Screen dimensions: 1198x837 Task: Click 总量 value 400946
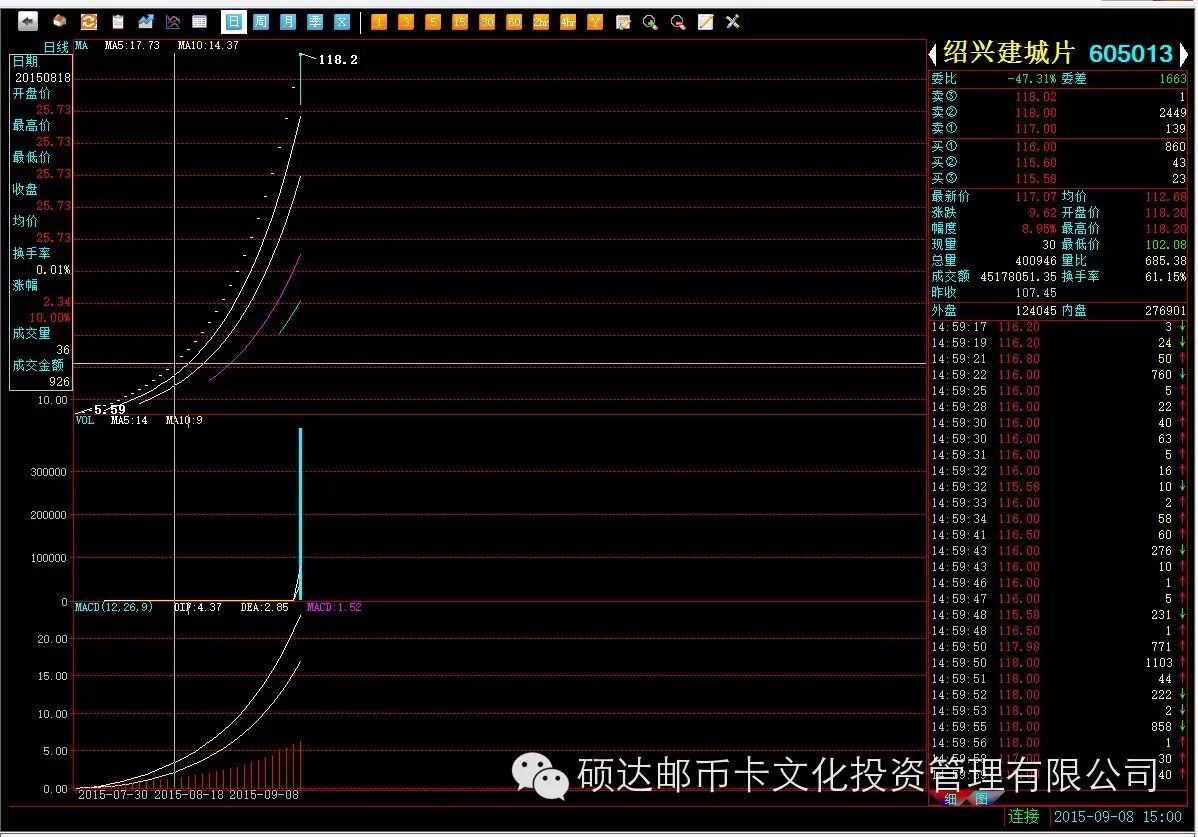click(1035, 261)
